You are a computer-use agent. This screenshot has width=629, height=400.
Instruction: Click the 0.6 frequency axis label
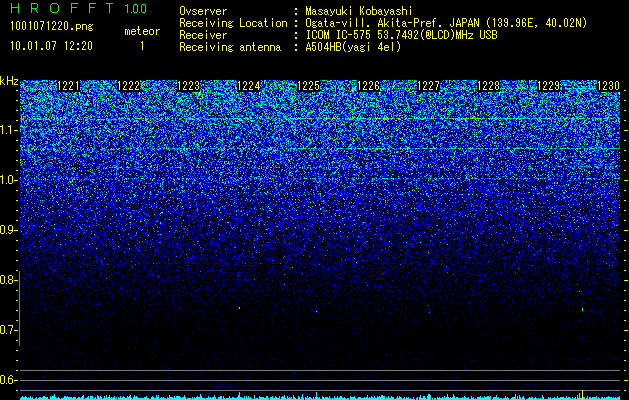(x=8, y=380)
